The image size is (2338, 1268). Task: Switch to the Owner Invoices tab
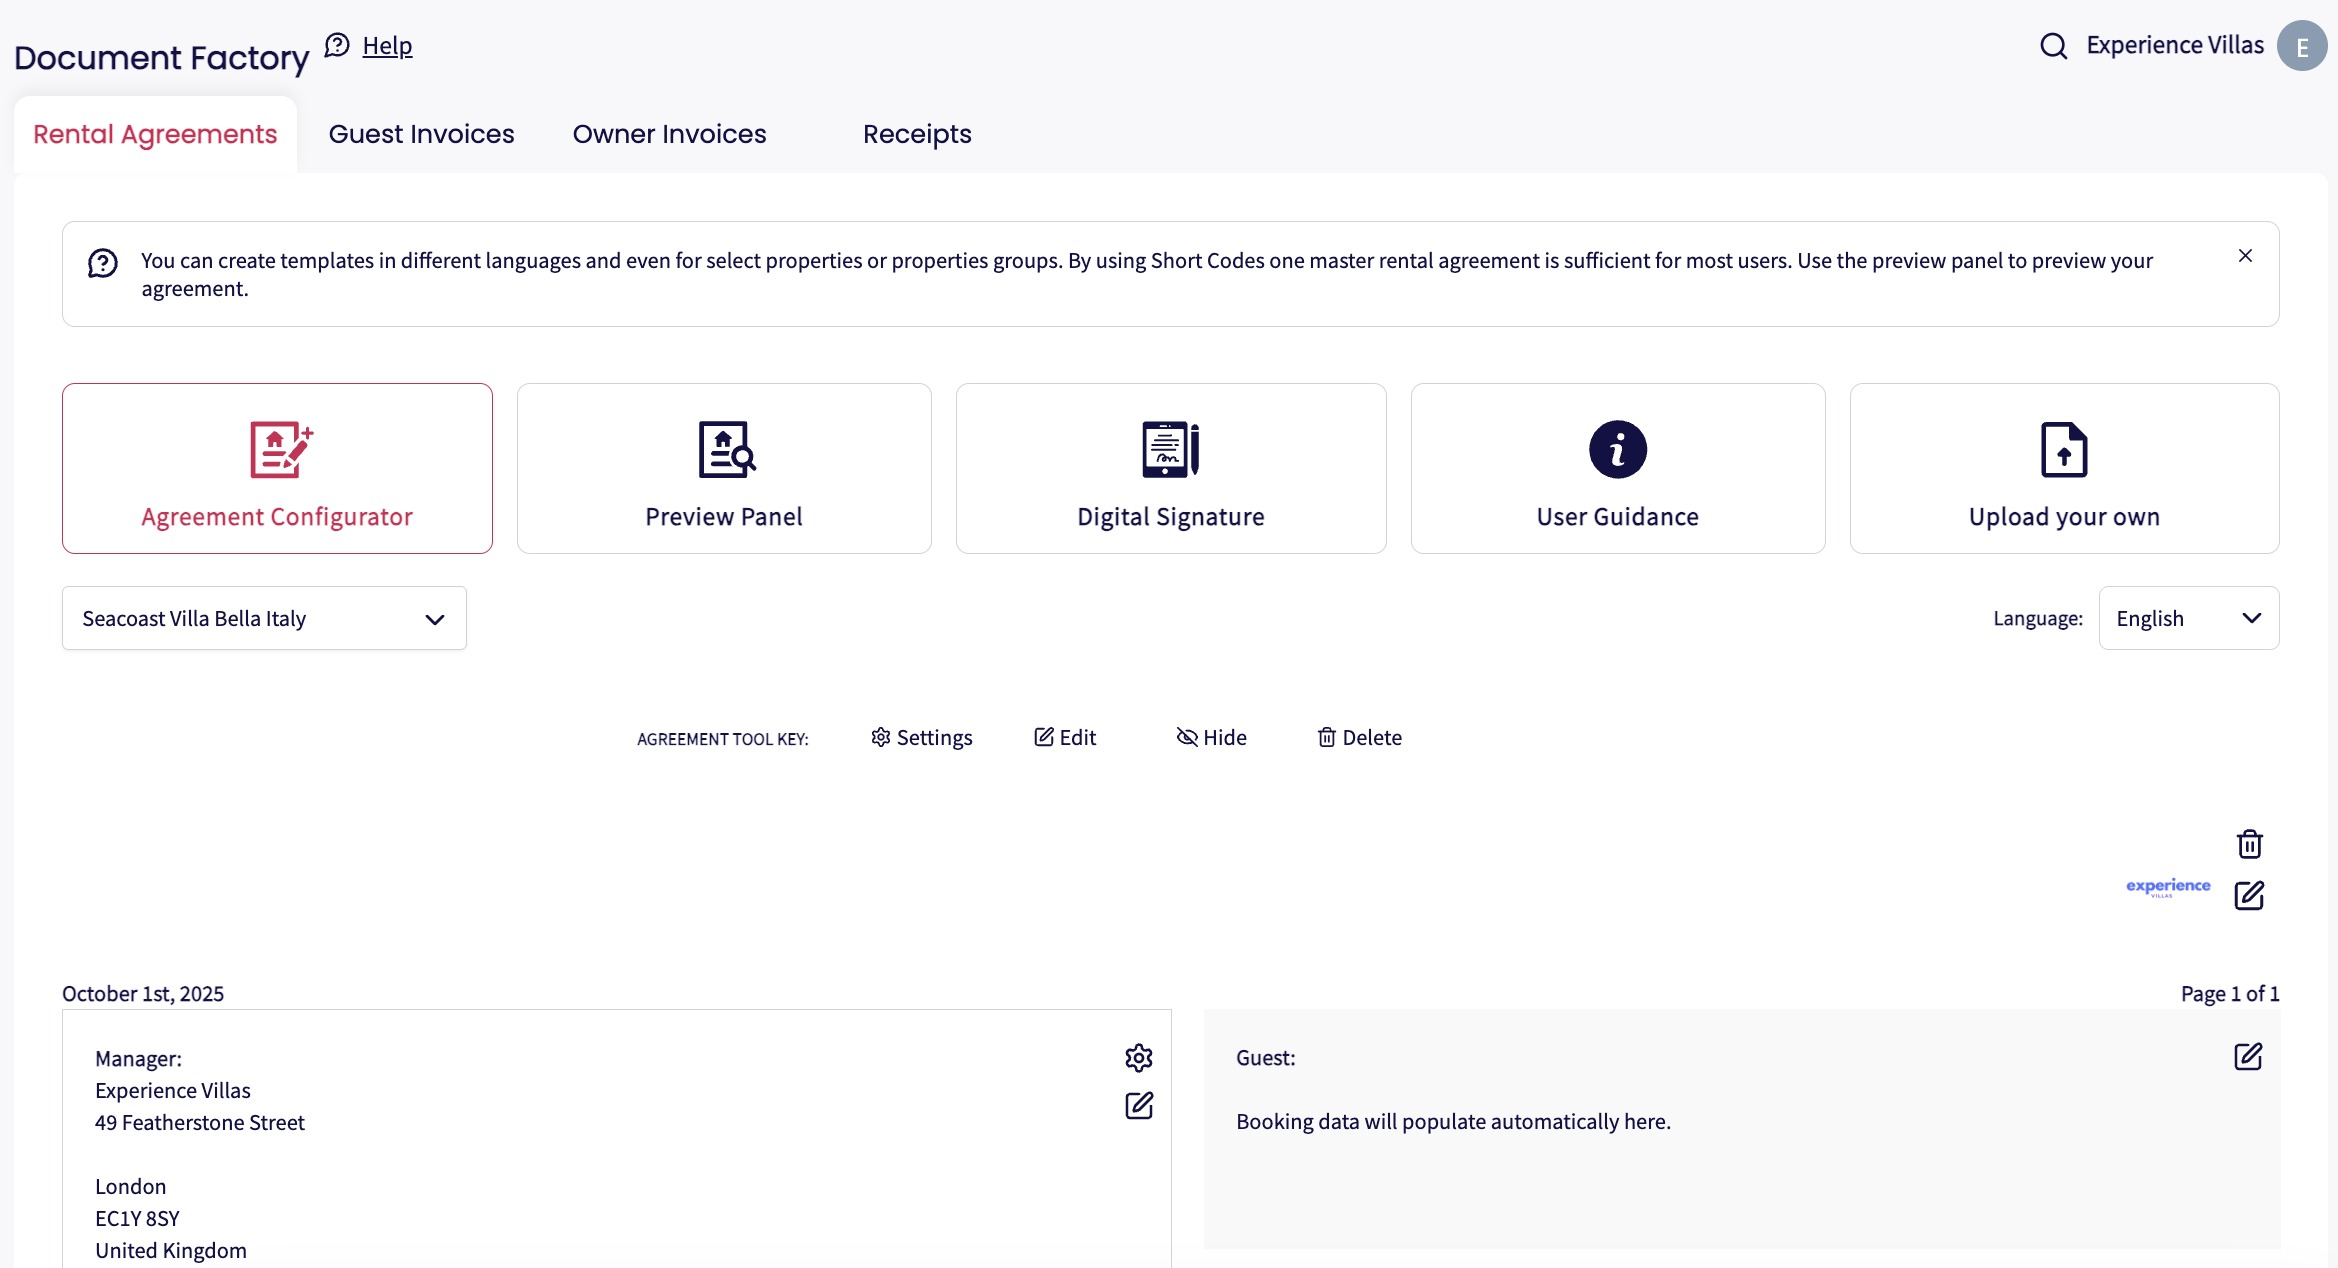669,134
